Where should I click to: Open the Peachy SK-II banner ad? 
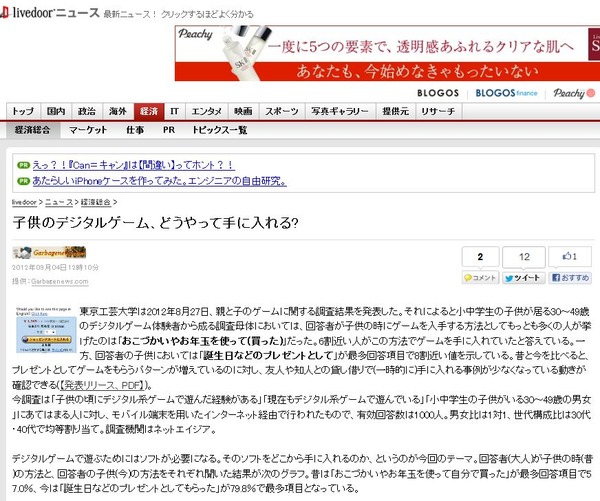click(x=387, y=53)
